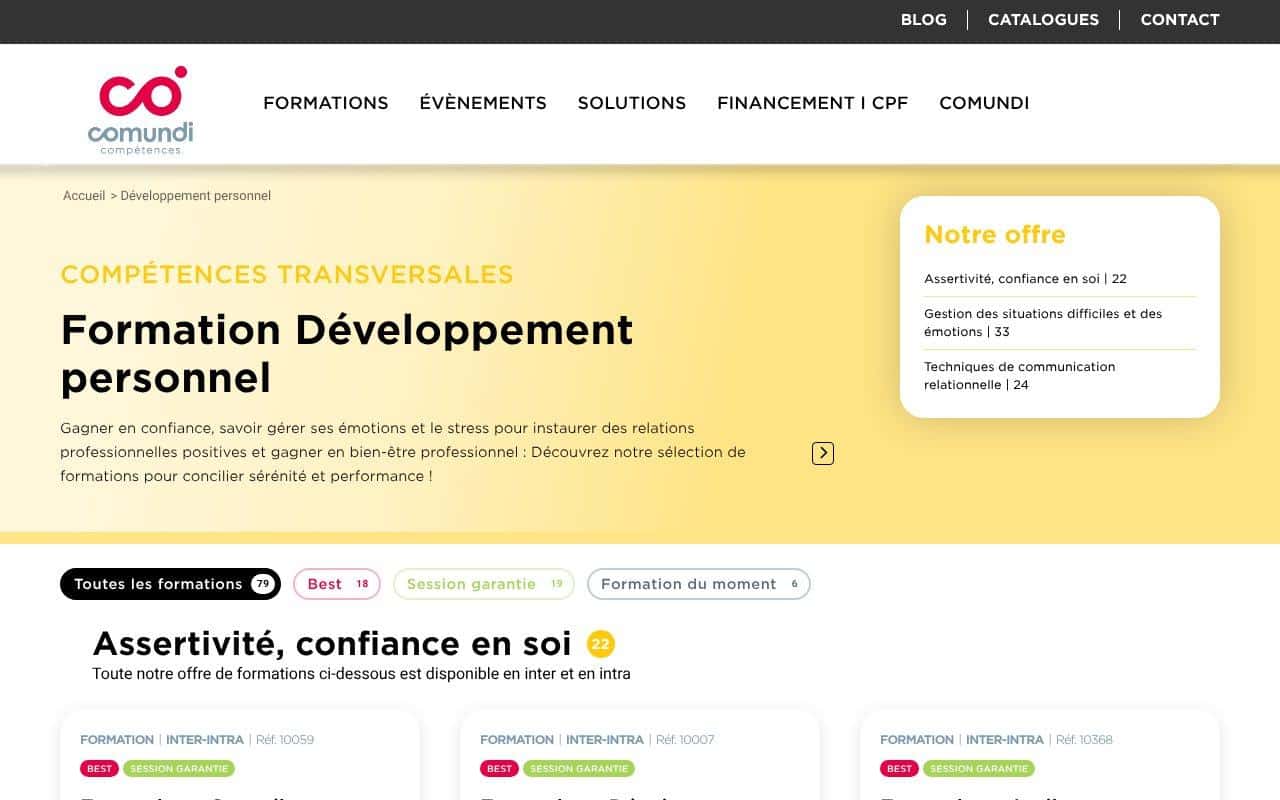
Task: Click the 'Assertivité, confiance en soi' section heading
Action: pyautogui.click(x=332, y=644)
